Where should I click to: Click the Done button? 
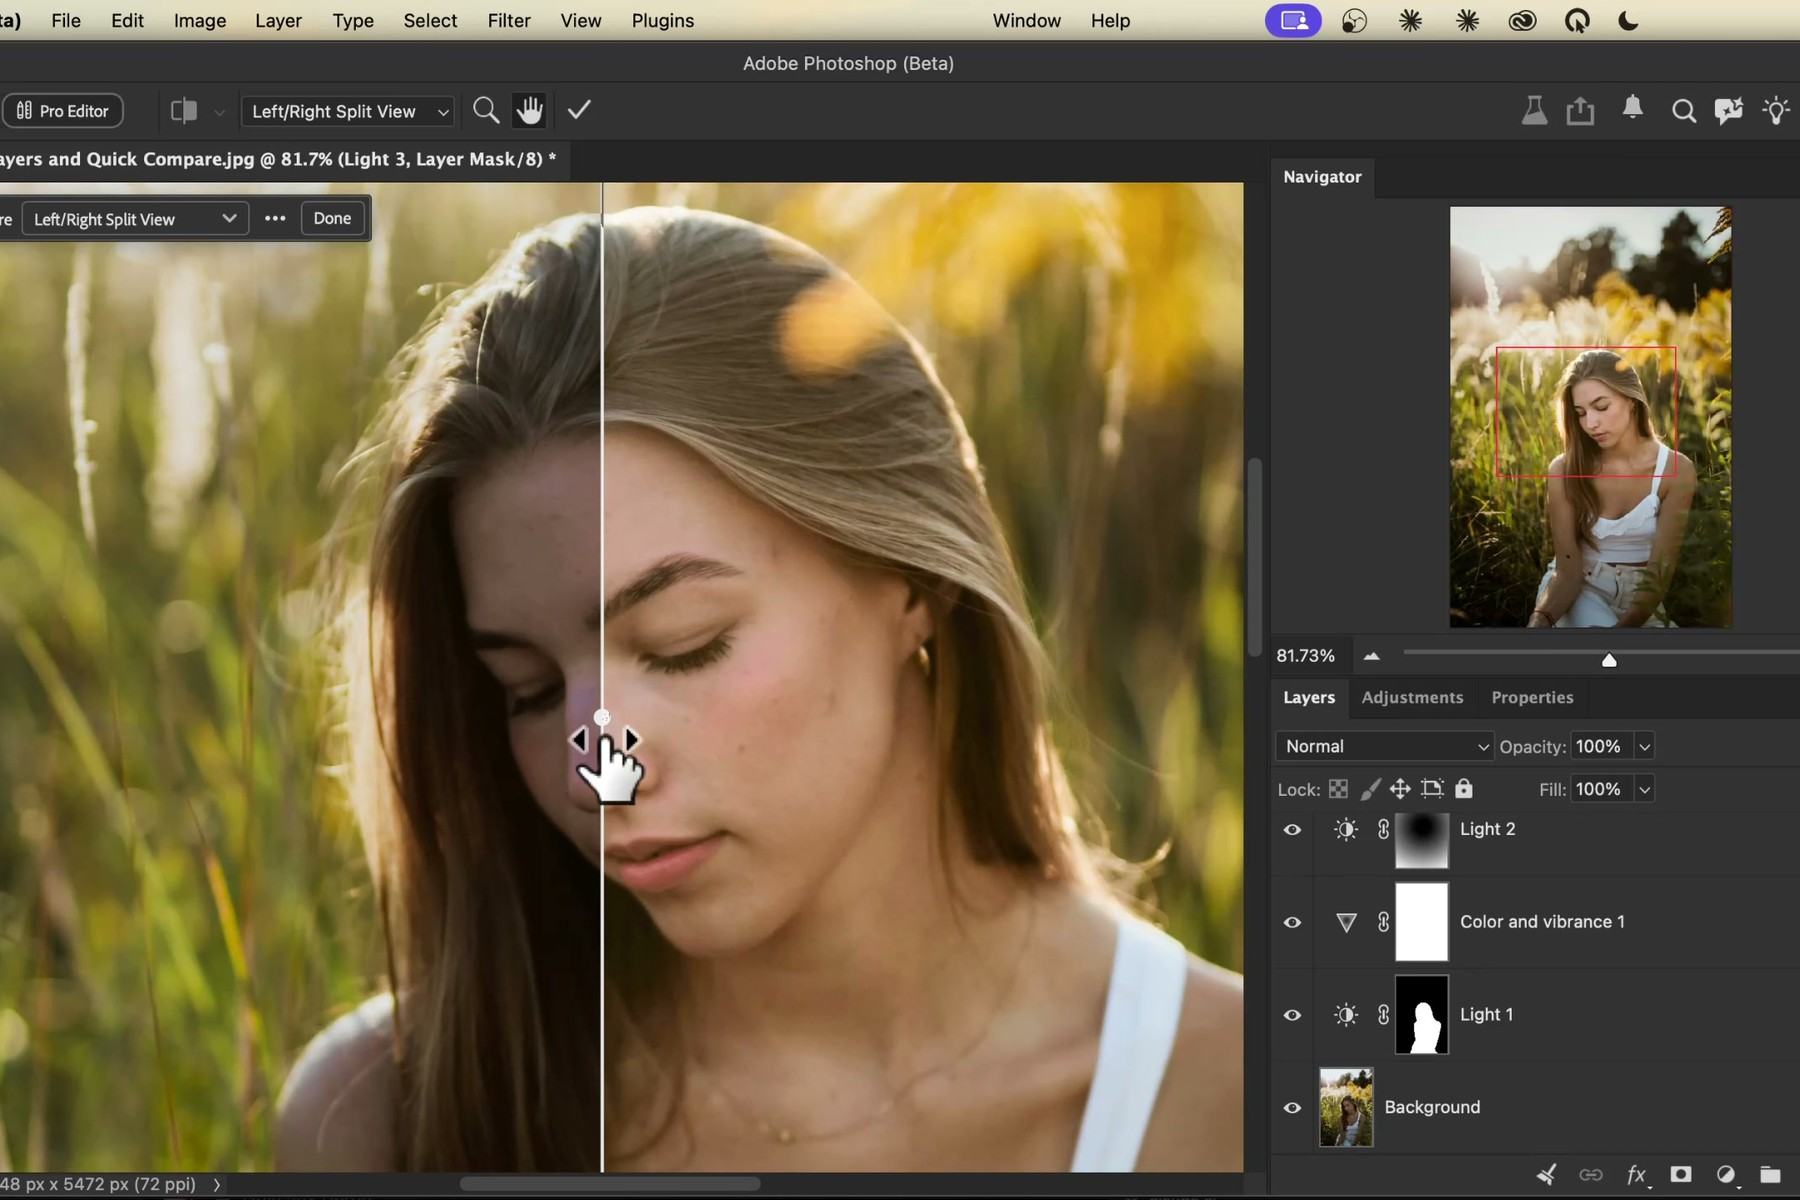[332, 218]
